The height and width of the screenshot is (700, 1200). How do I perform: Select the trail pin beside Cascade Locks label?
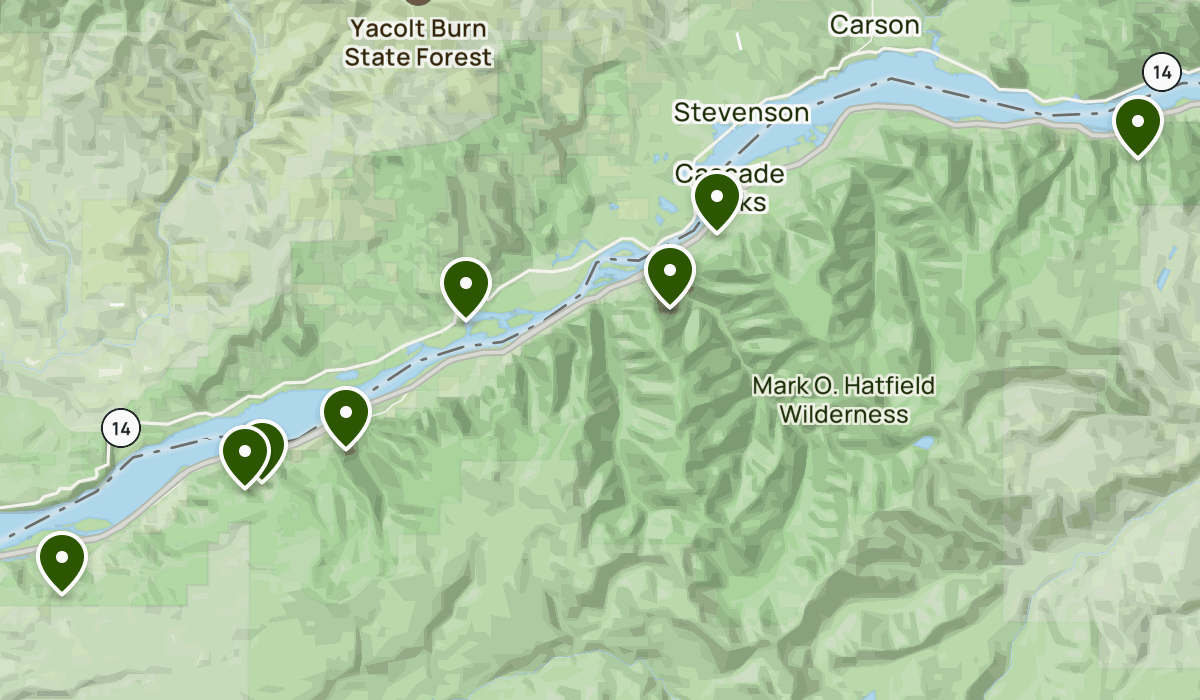click(x=717, y=200)
